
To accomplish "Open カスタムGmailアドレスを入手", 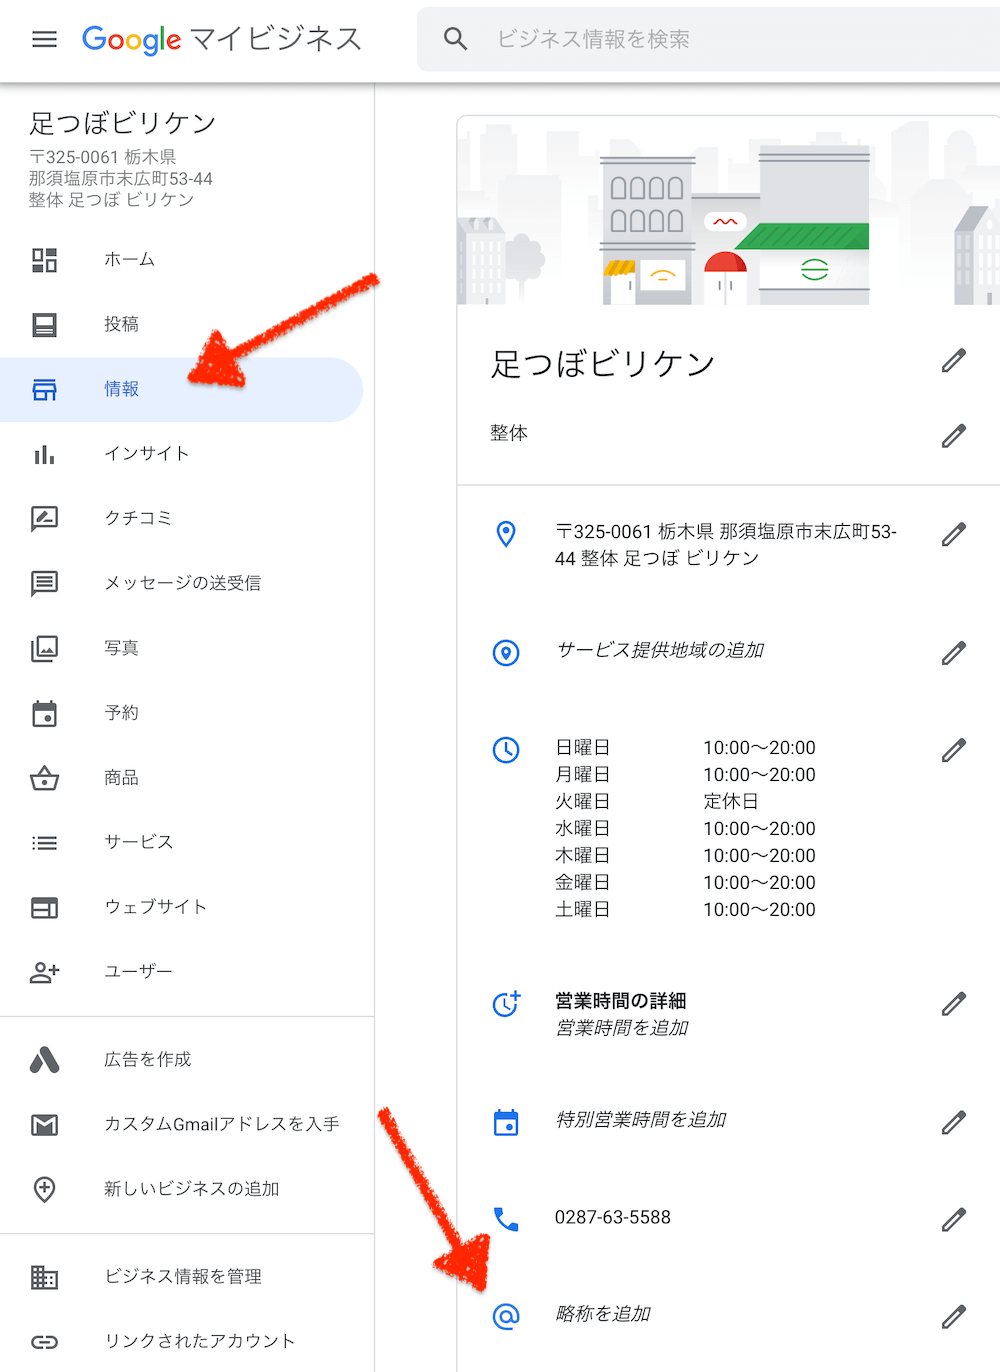I will [181, 1124].
